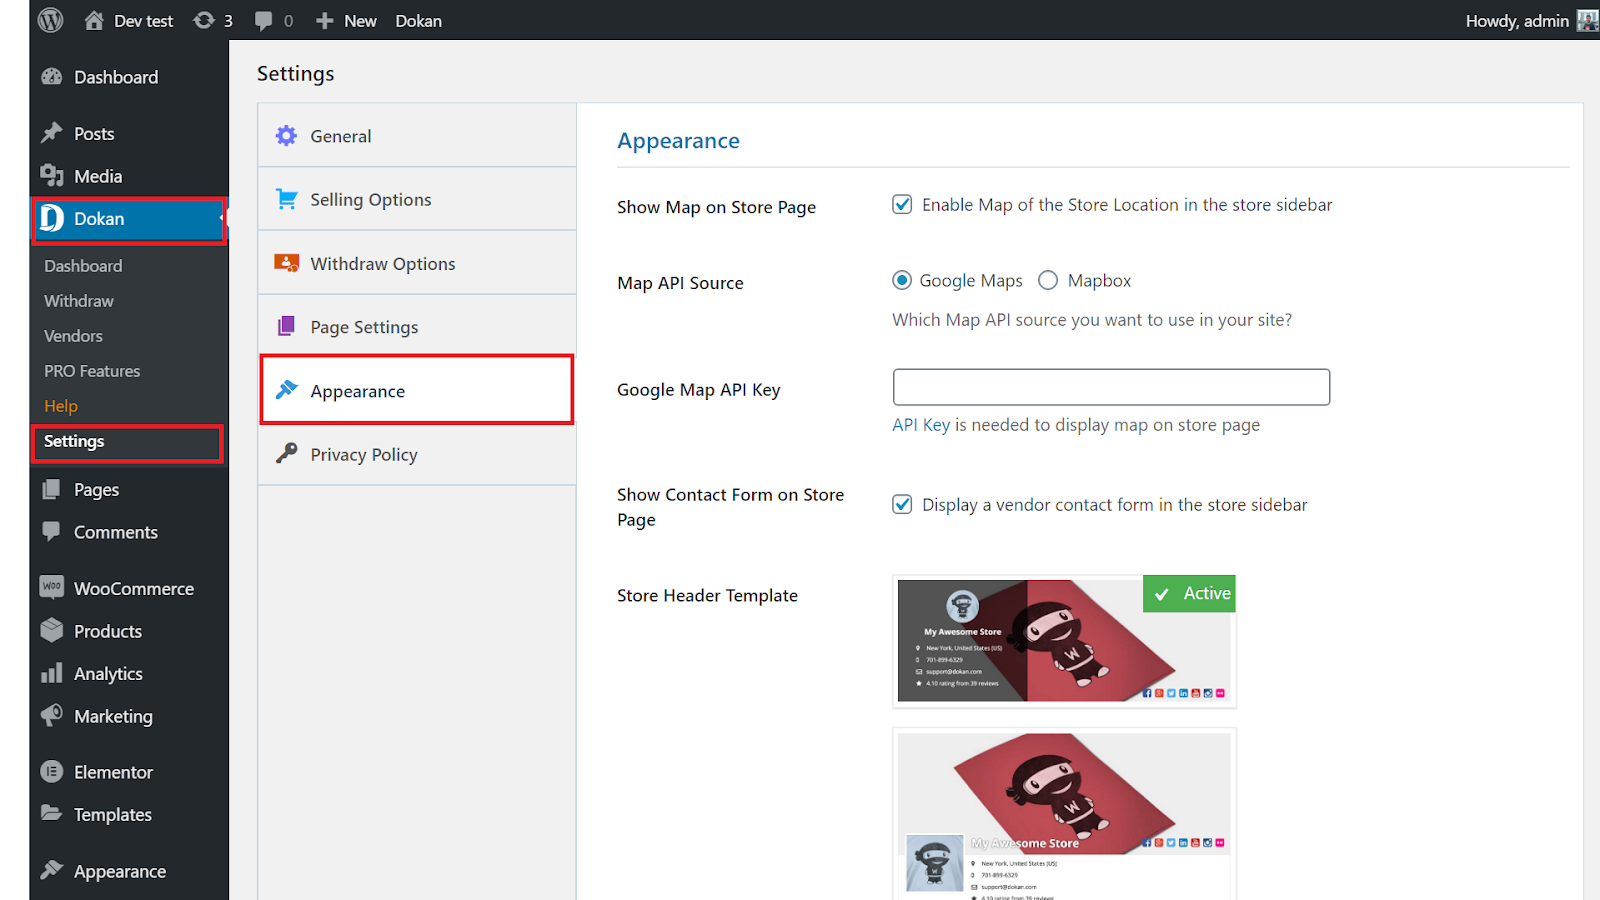Viewport: 1600px width, 900px height.
Task: Click the Dashboard gauge icon in sidebar
Action: tap(52, 77)
